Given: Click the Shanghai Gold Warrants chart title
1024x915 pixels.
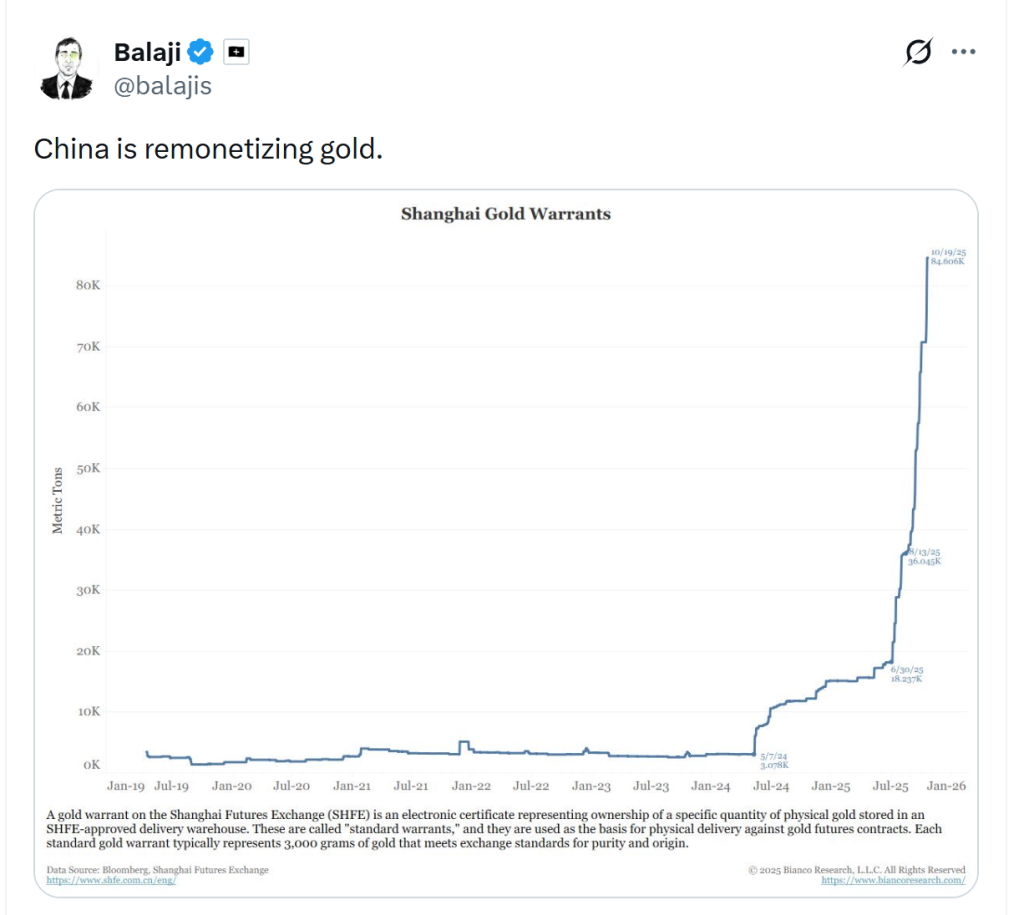Looking at the screenshot, I should point(506,213).
